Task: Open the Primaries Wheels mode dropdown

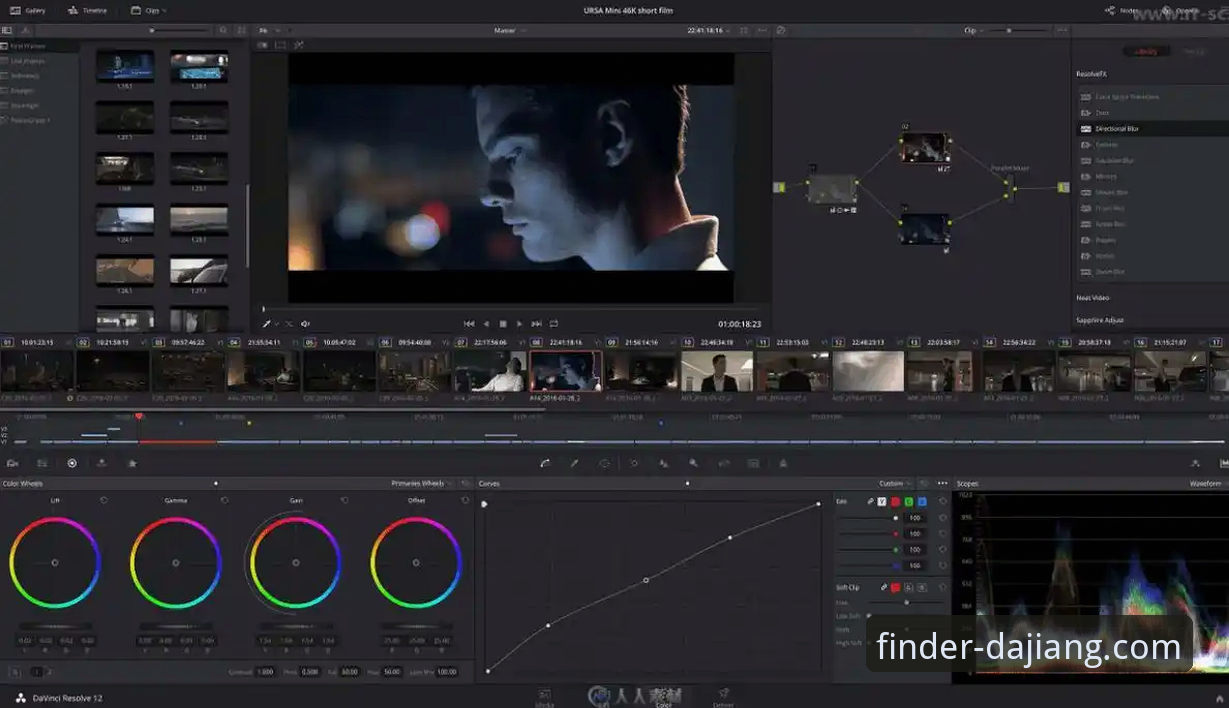Action: pos(421,483)
